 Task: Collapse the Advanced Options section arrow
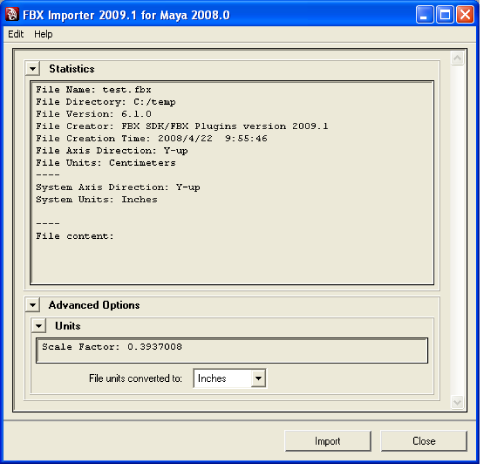[x=33, y=305]
